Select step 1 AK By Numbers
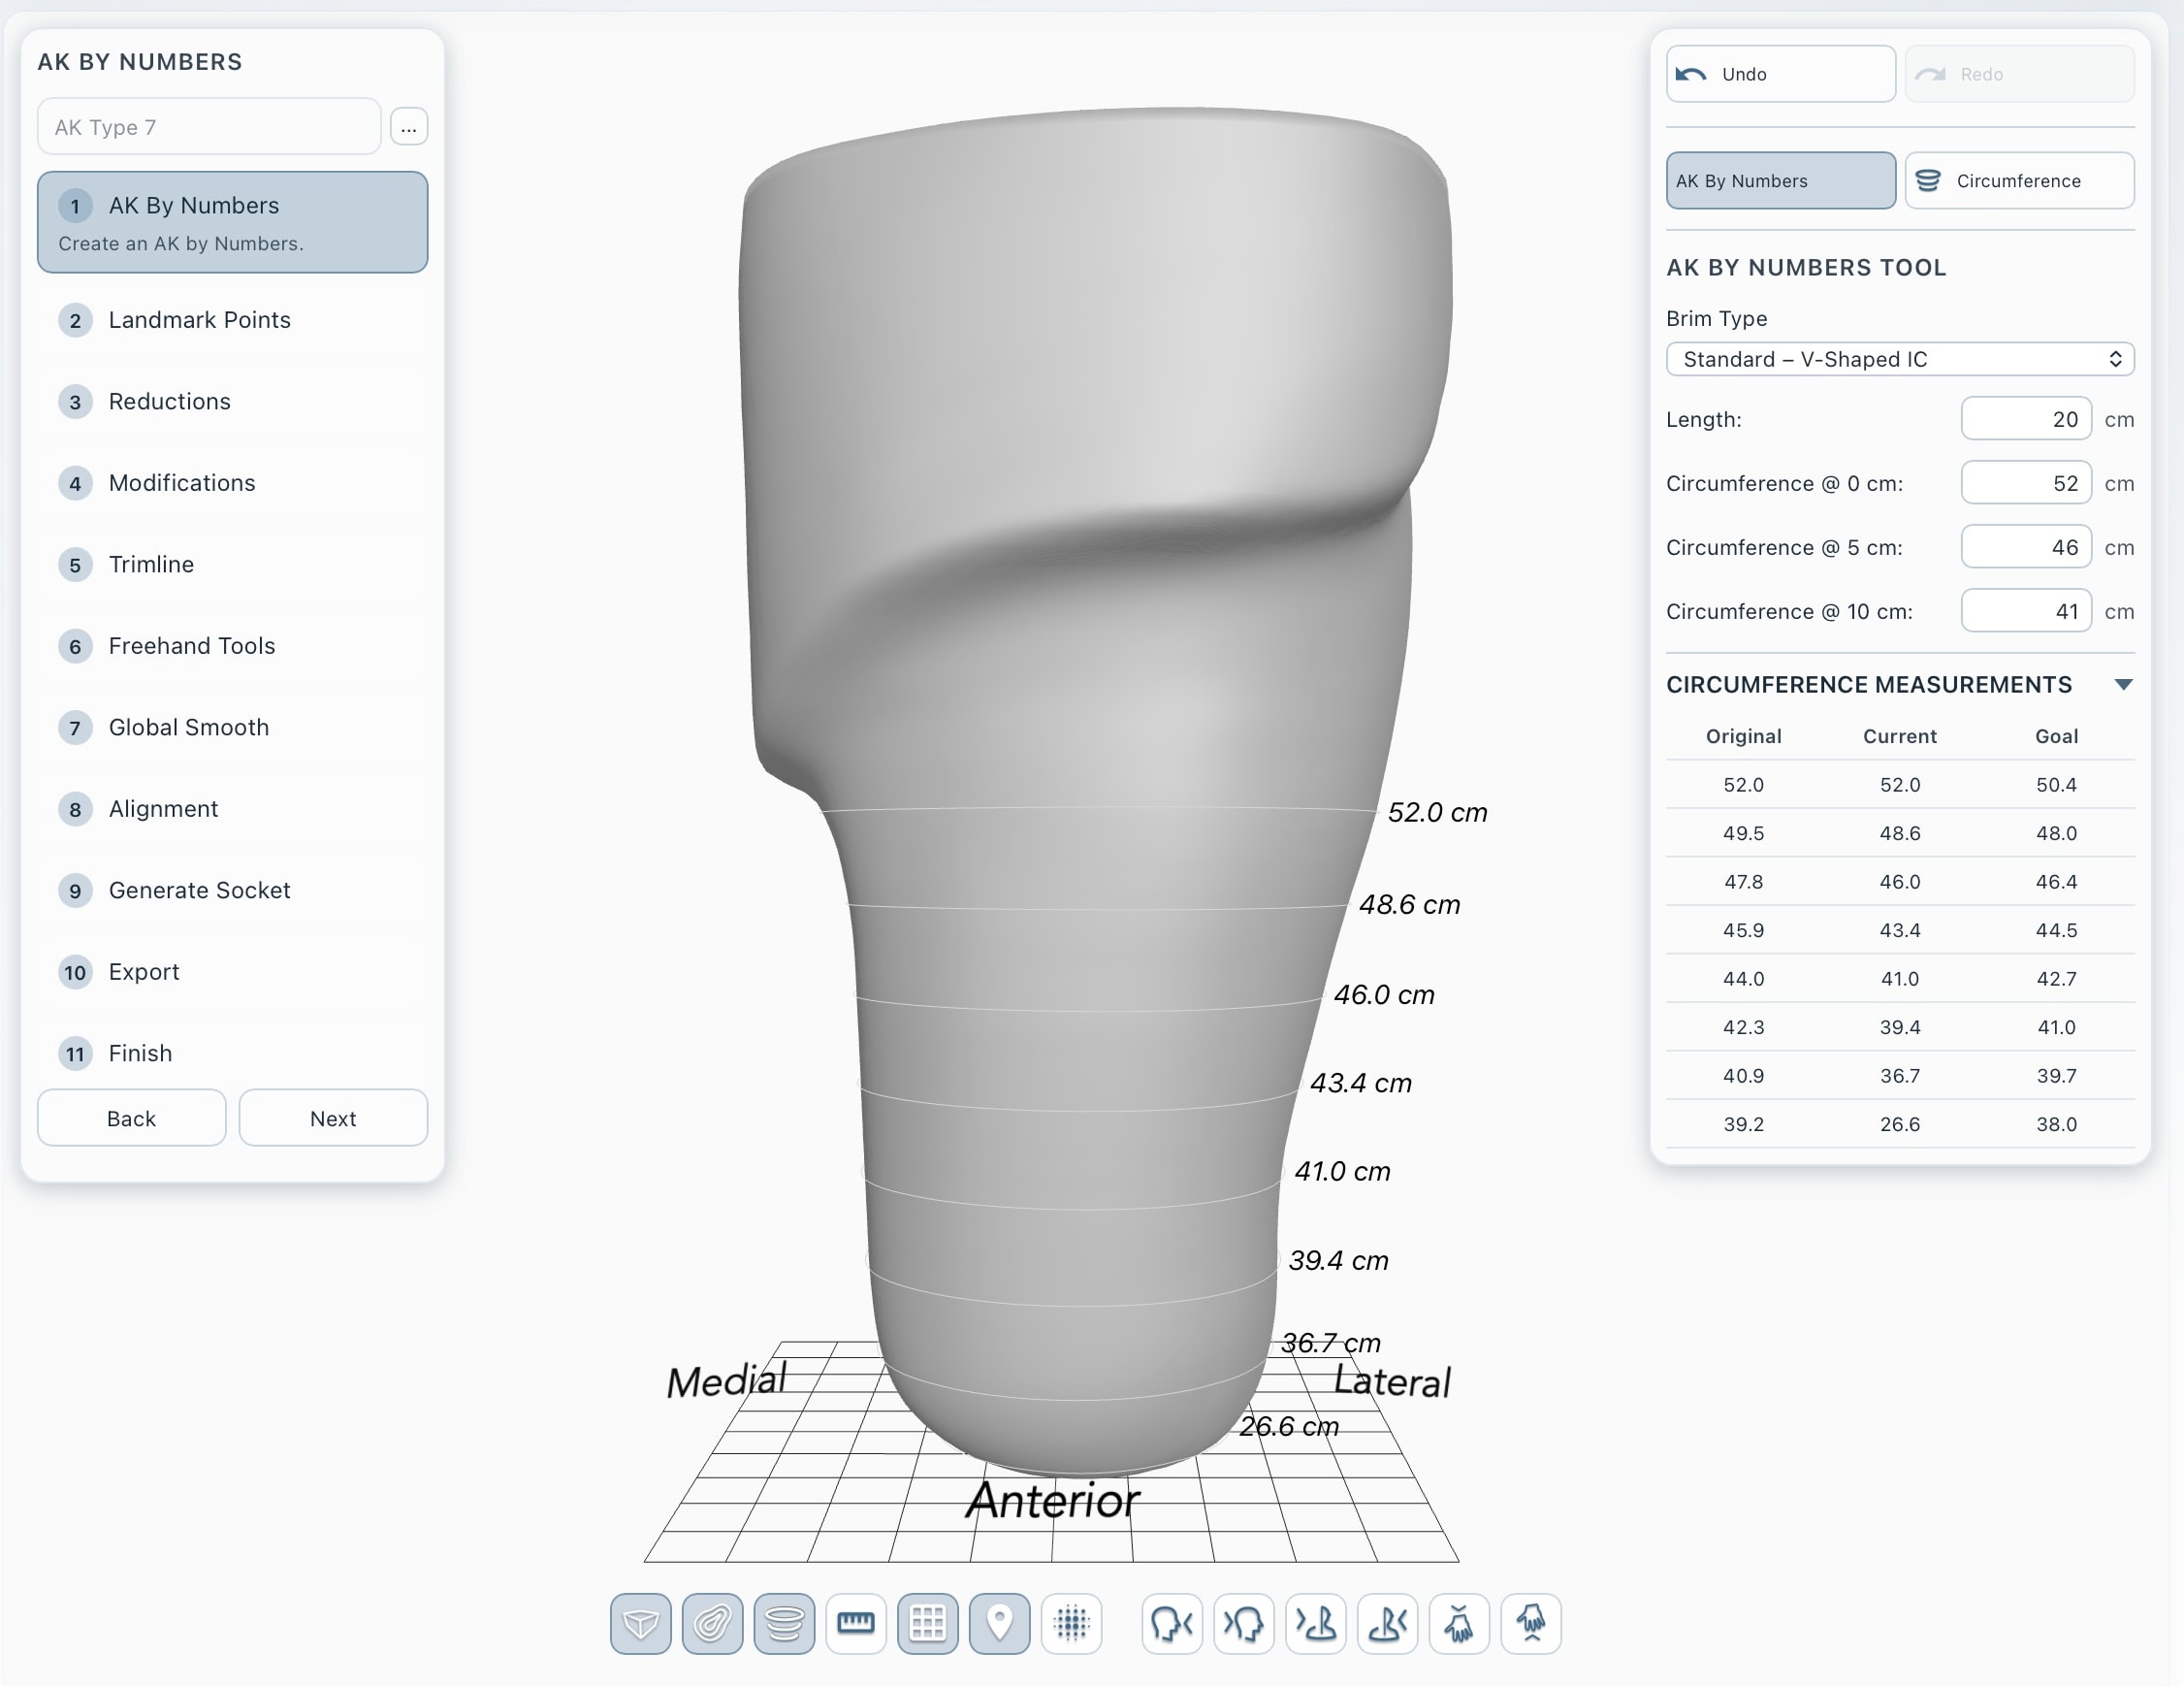Viewport: 2184px width, 1686px height. pyautogui.click(x=232, y=222)
